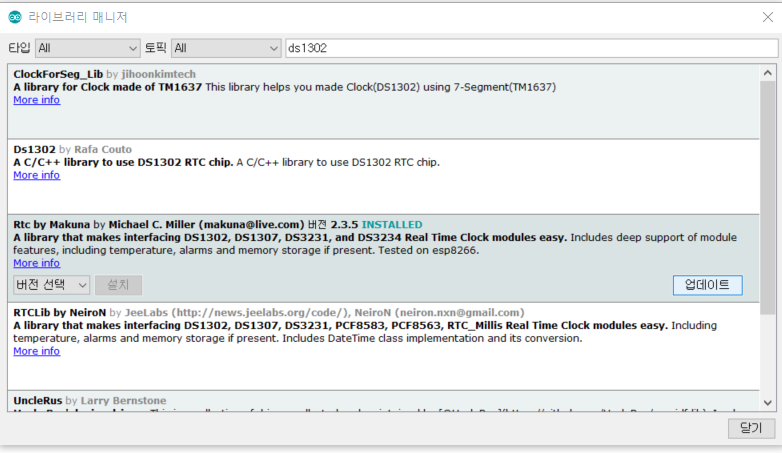The height and width of the screenshot is (453, 782).
Task: Click the Arduino logo icon in title bar
Action: [15, 17]
